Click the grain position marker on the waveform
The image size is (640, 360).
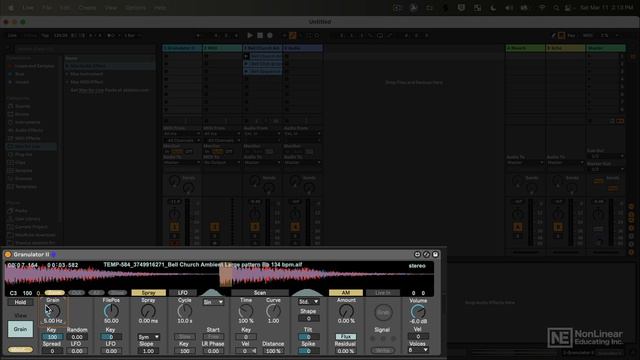point(226,276)
